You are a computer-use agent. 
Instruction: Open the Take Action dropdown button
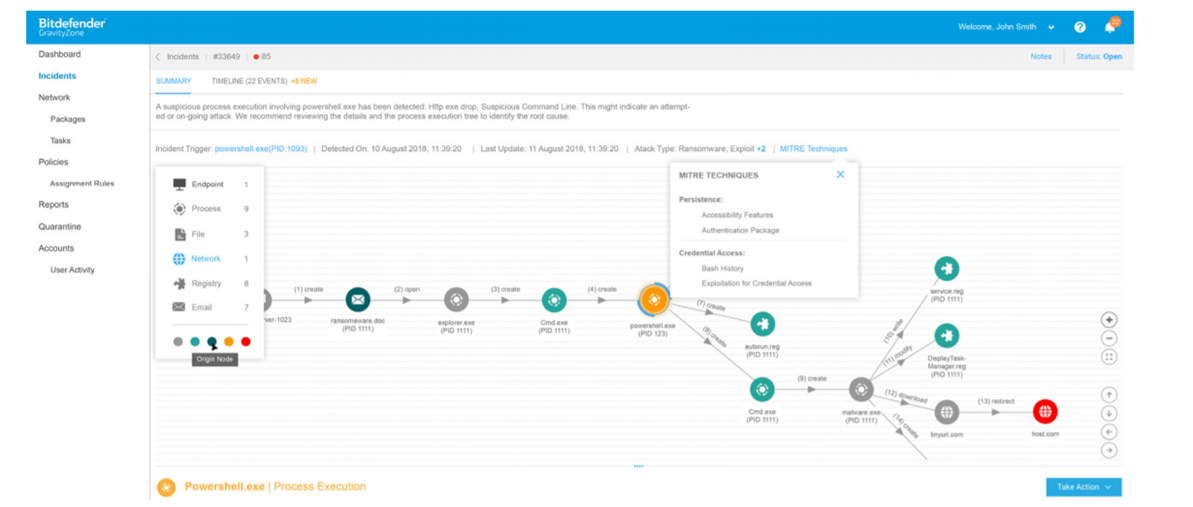(1083, 487)
